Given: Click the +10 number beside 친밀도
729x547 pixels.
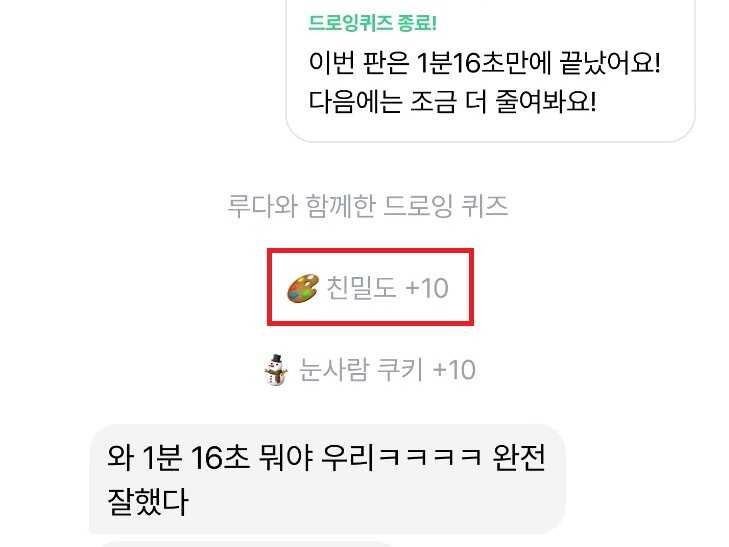Looking at the screenshot, I should pyautogui.click(x=427, y=288).
